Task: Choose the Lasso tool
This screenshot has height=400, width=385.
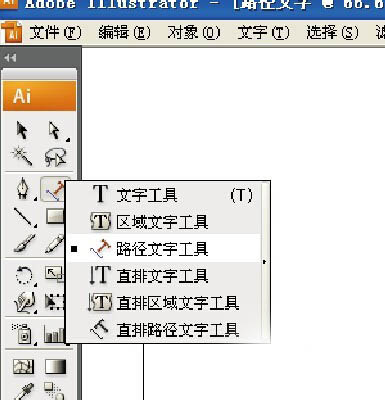Action: click(x=55, y=157)
